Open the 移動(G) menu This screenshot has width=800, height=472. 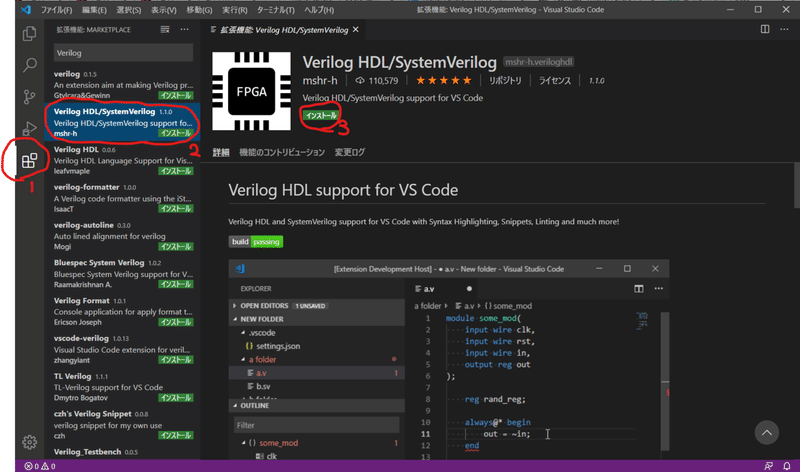(x=199, y=10)
